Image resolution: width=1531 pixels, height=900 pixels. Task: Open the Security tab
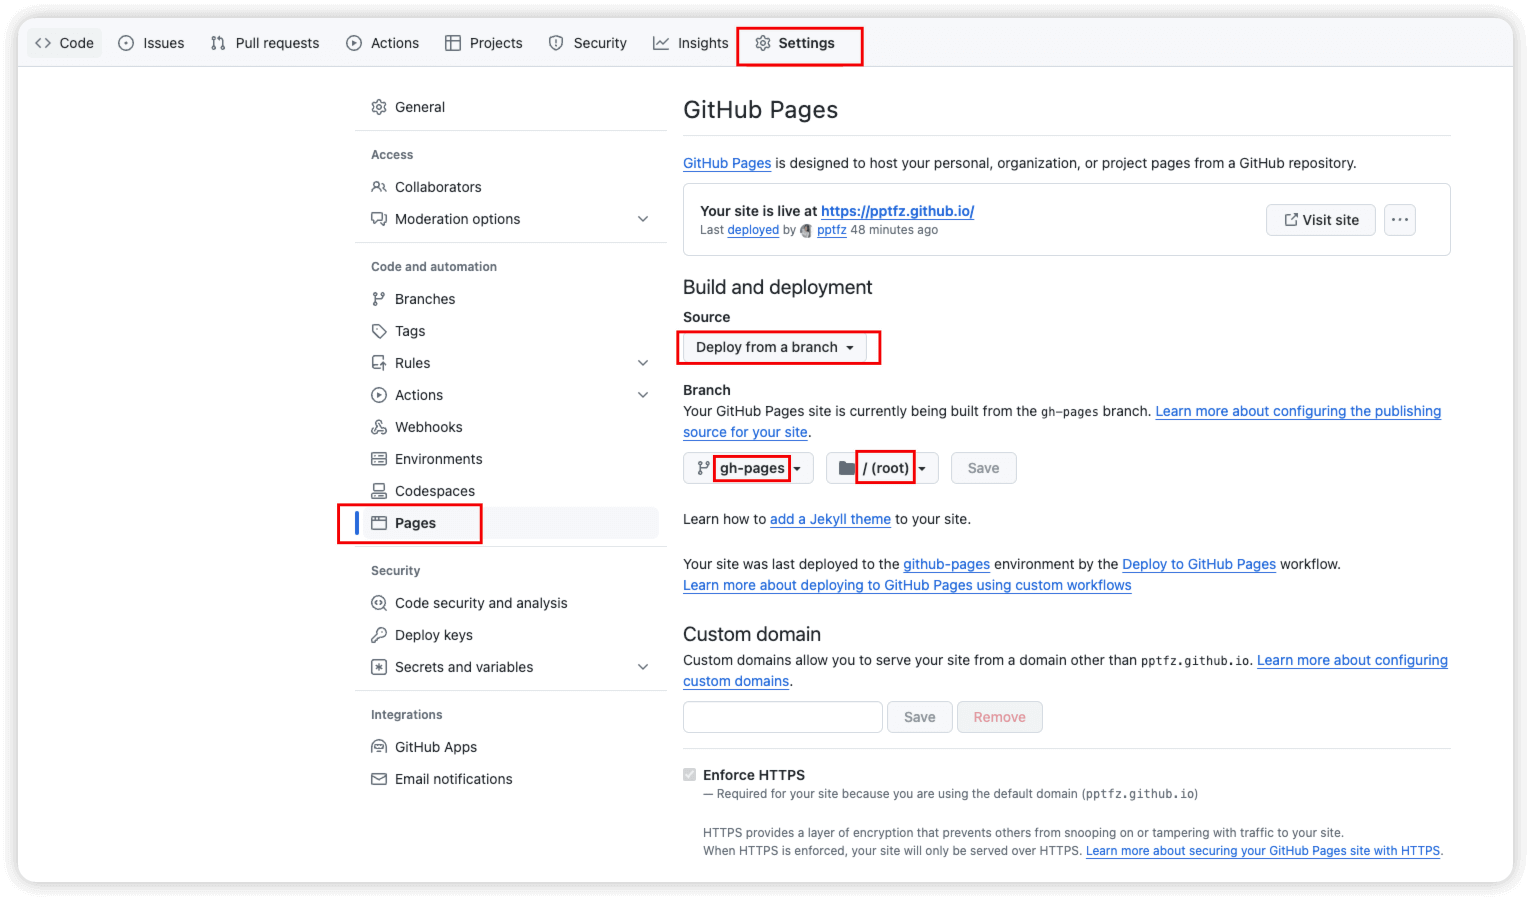[x=588, y=43]
